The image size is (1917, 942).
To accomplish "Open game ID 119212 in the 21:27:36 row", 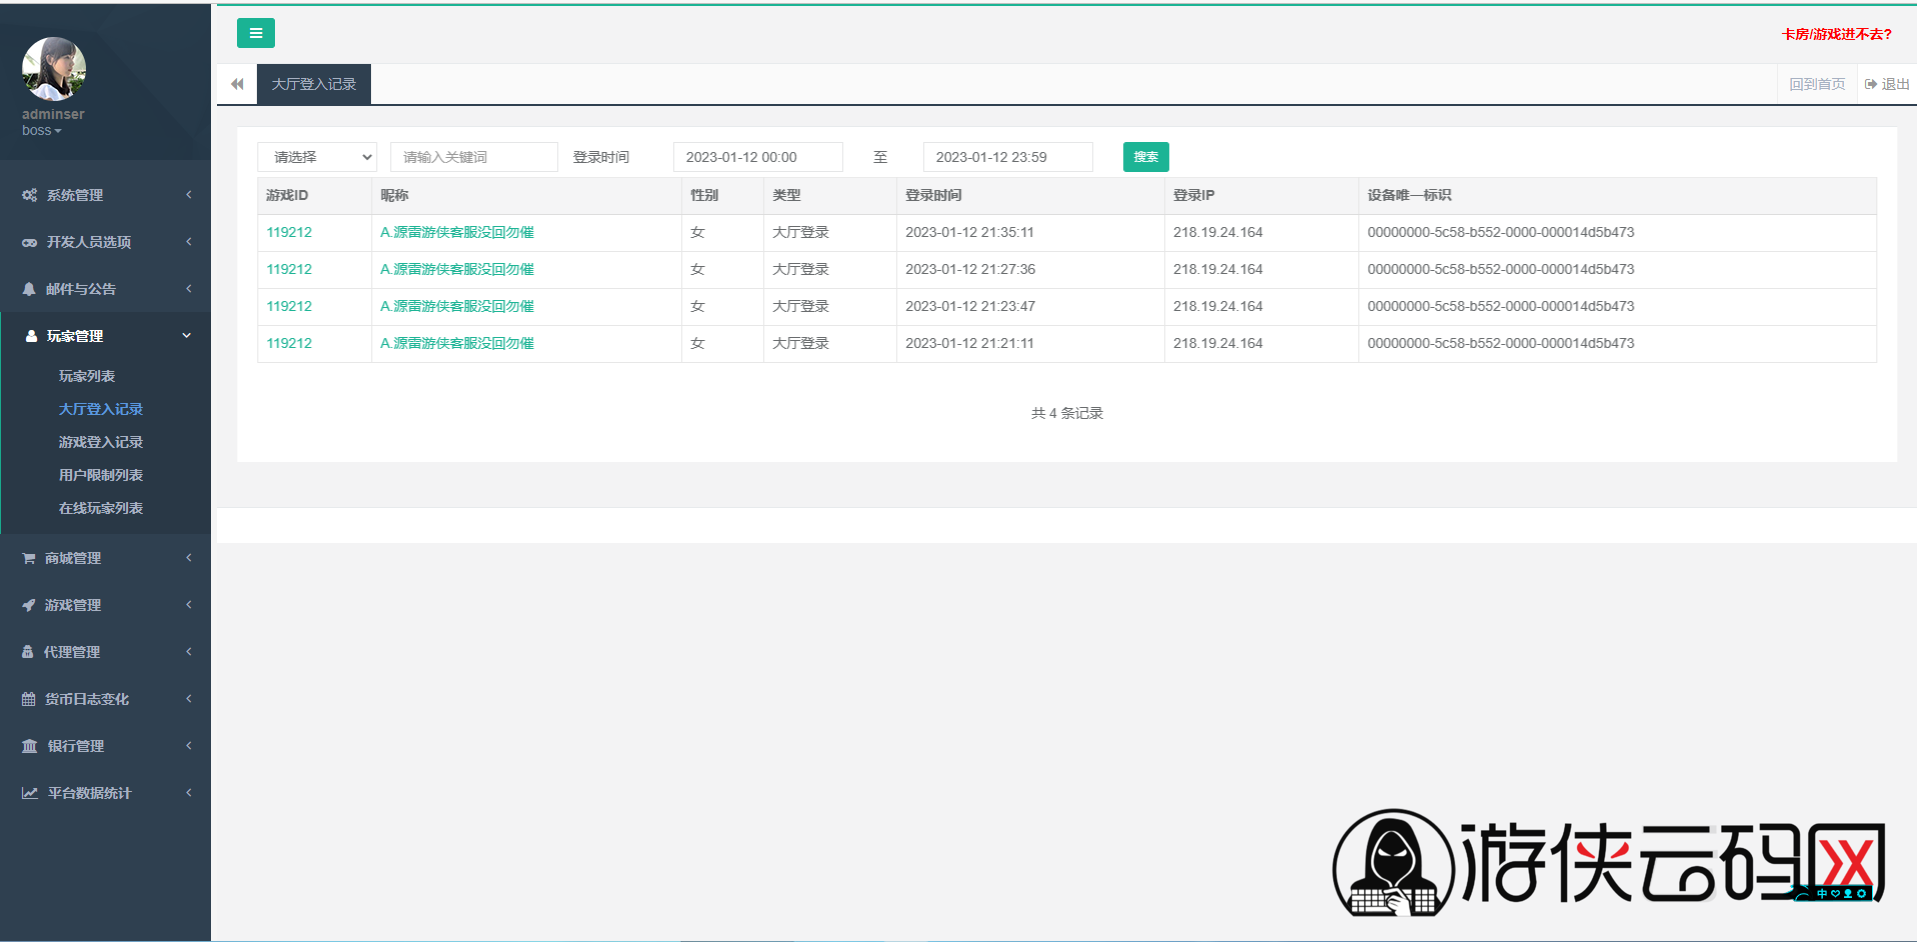I will click(289, 269).
